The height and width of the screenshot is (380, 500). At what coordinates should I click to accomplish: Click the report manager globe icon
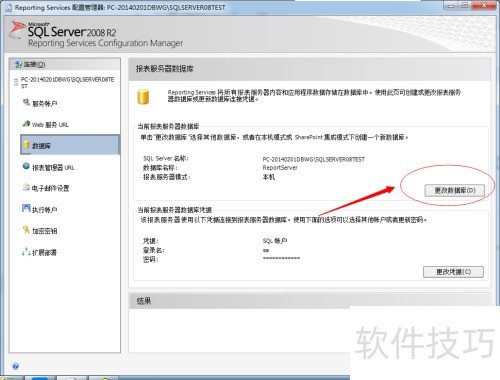(26, 166)
